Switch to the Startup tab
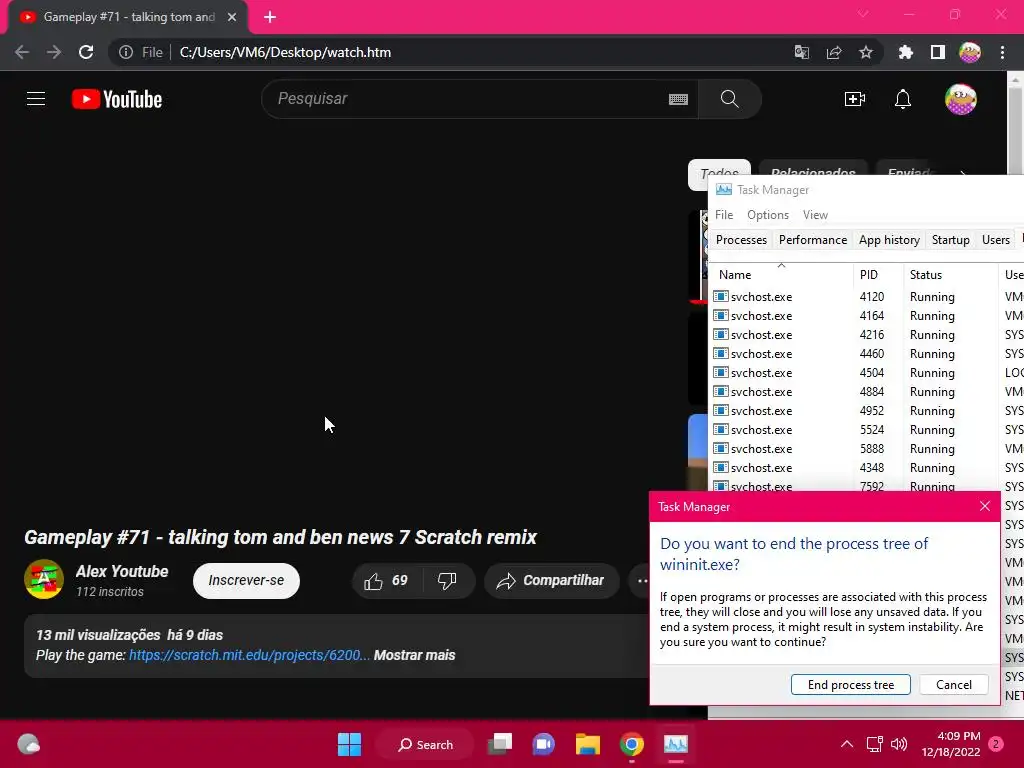Screen dimensions: 1024x768 pos(950,240)
